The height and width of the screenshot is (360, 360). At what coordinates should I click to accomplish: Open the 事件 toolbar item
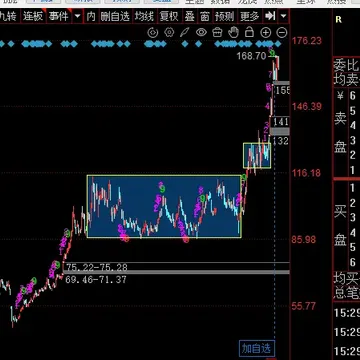click(x=58, y=16)
